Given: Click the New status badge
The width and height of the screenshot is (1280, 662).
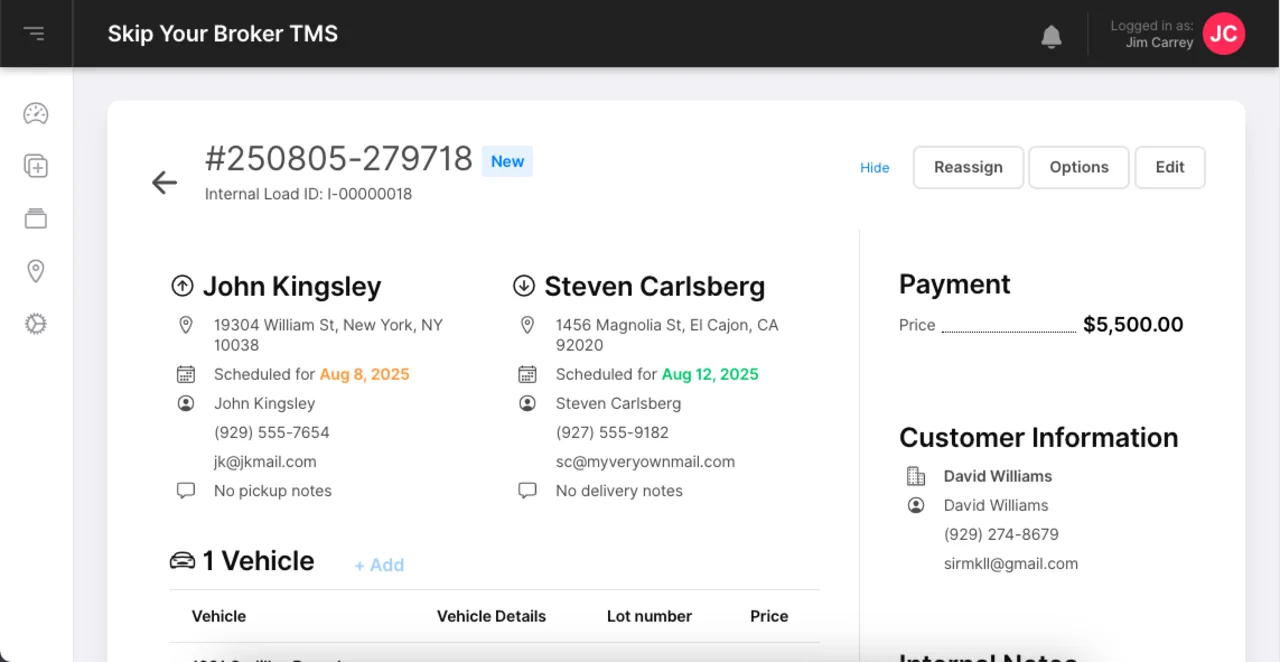Looking at the screenshot, I should click(507, 161).
